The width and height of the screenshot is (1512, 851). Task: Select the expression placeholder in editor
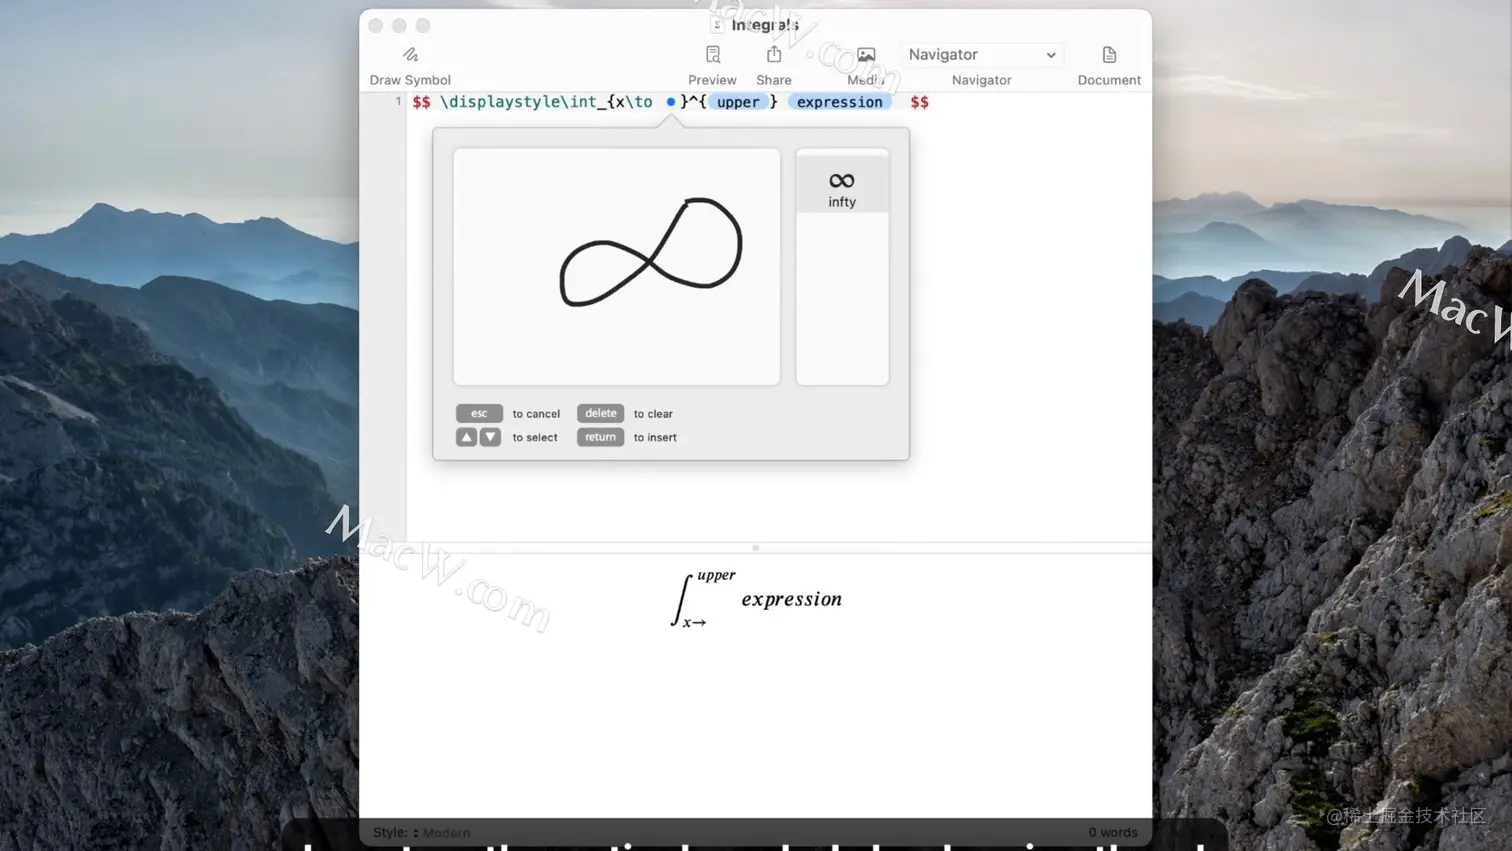(840, 102)
